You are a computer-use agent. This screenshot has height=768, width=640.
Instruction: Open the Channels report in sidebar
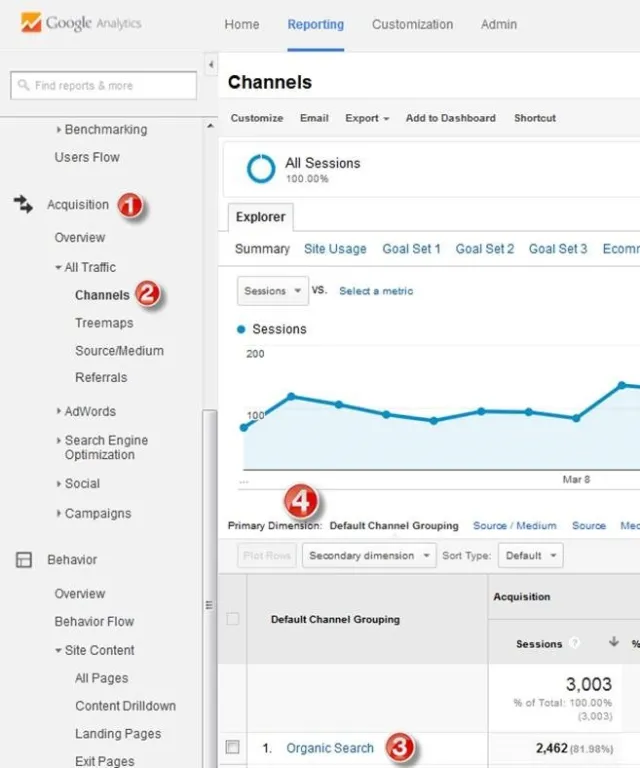[x=102, y=295]
